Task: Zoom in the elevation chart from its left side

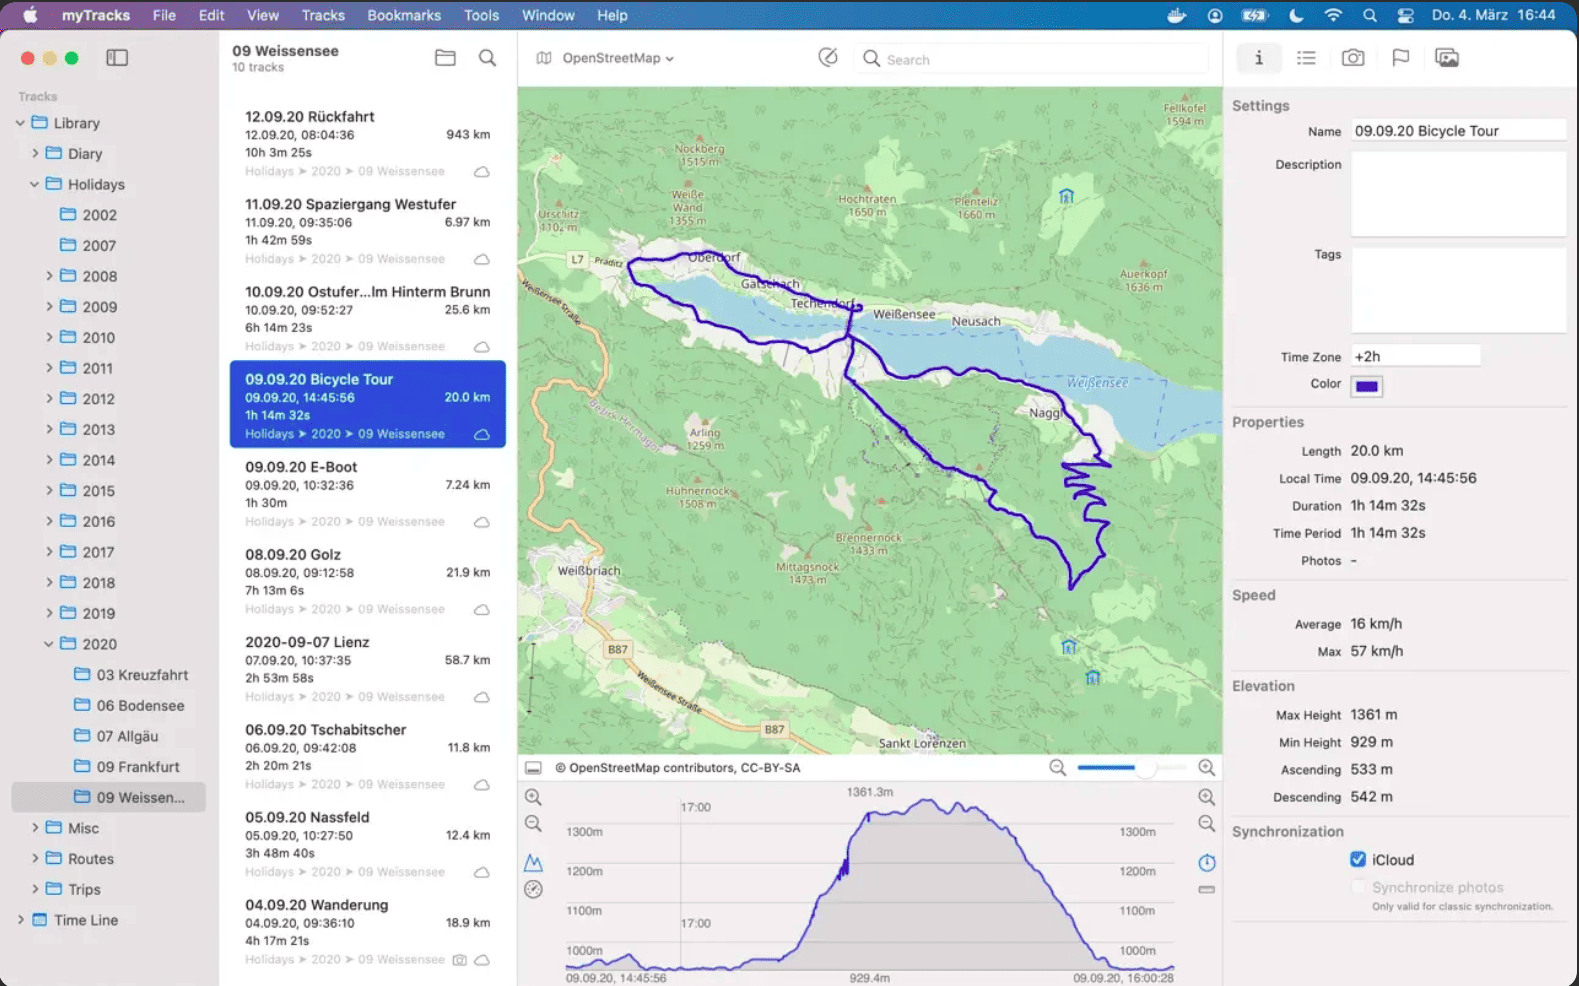Action: tap(533, 797)
